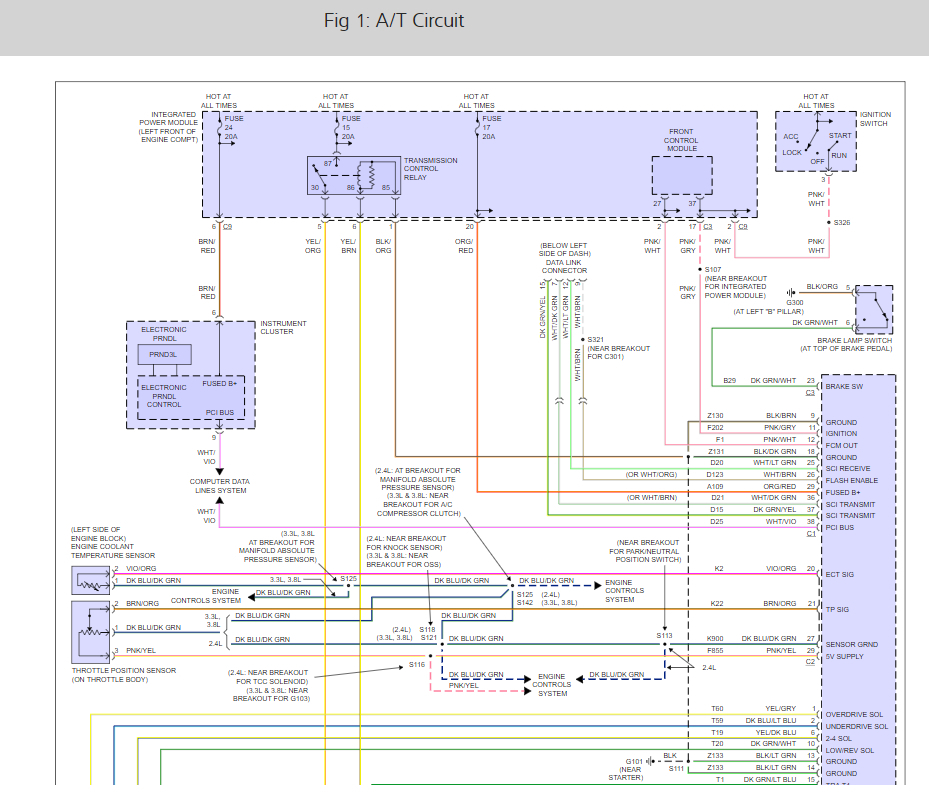
Task: Select the BRAKE LAMP SWITCH label
Action: coord(854,341)
